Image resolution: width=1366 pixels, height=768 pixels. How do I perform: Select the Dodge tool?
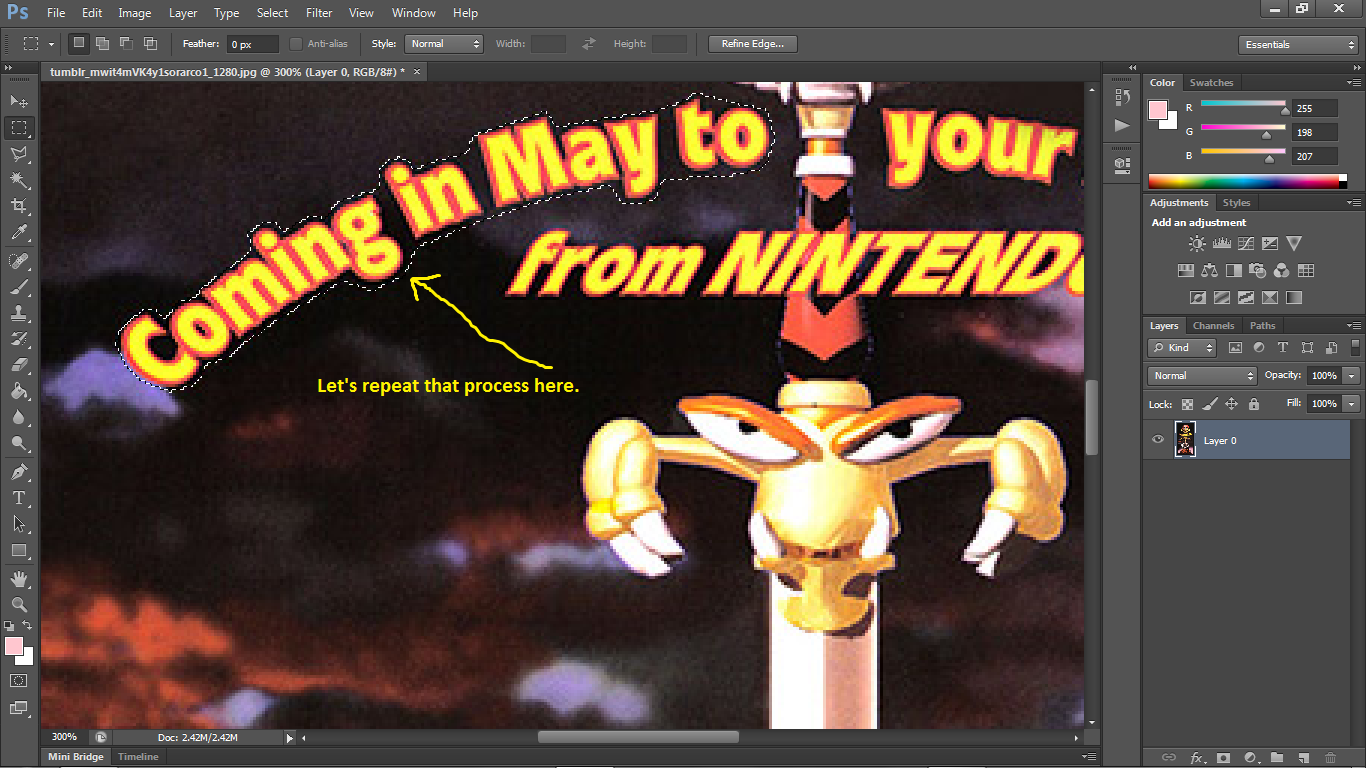click(19, 443)
